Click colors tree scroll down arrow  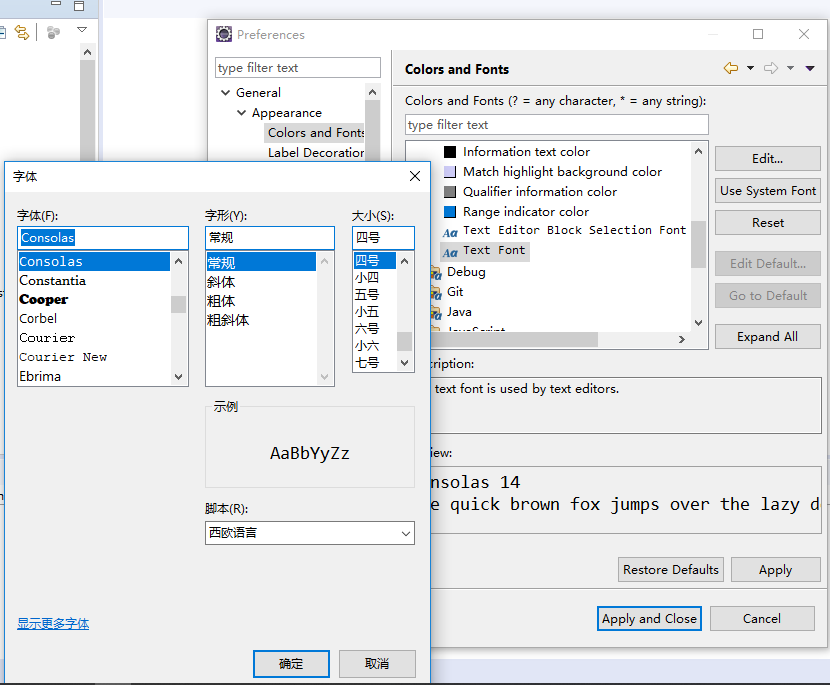(698, 322)
